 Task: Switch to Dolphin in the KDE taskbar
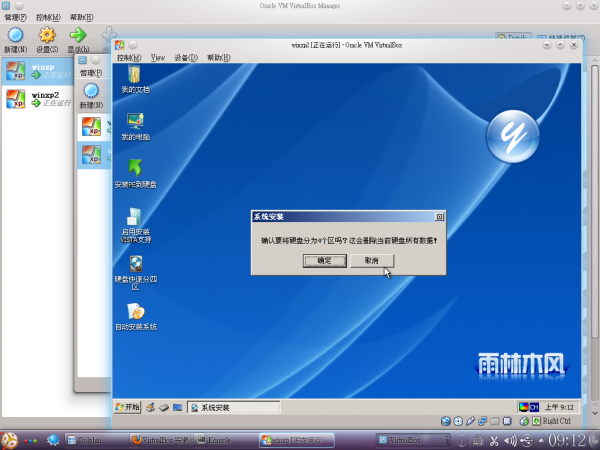[x=96, y=440]
